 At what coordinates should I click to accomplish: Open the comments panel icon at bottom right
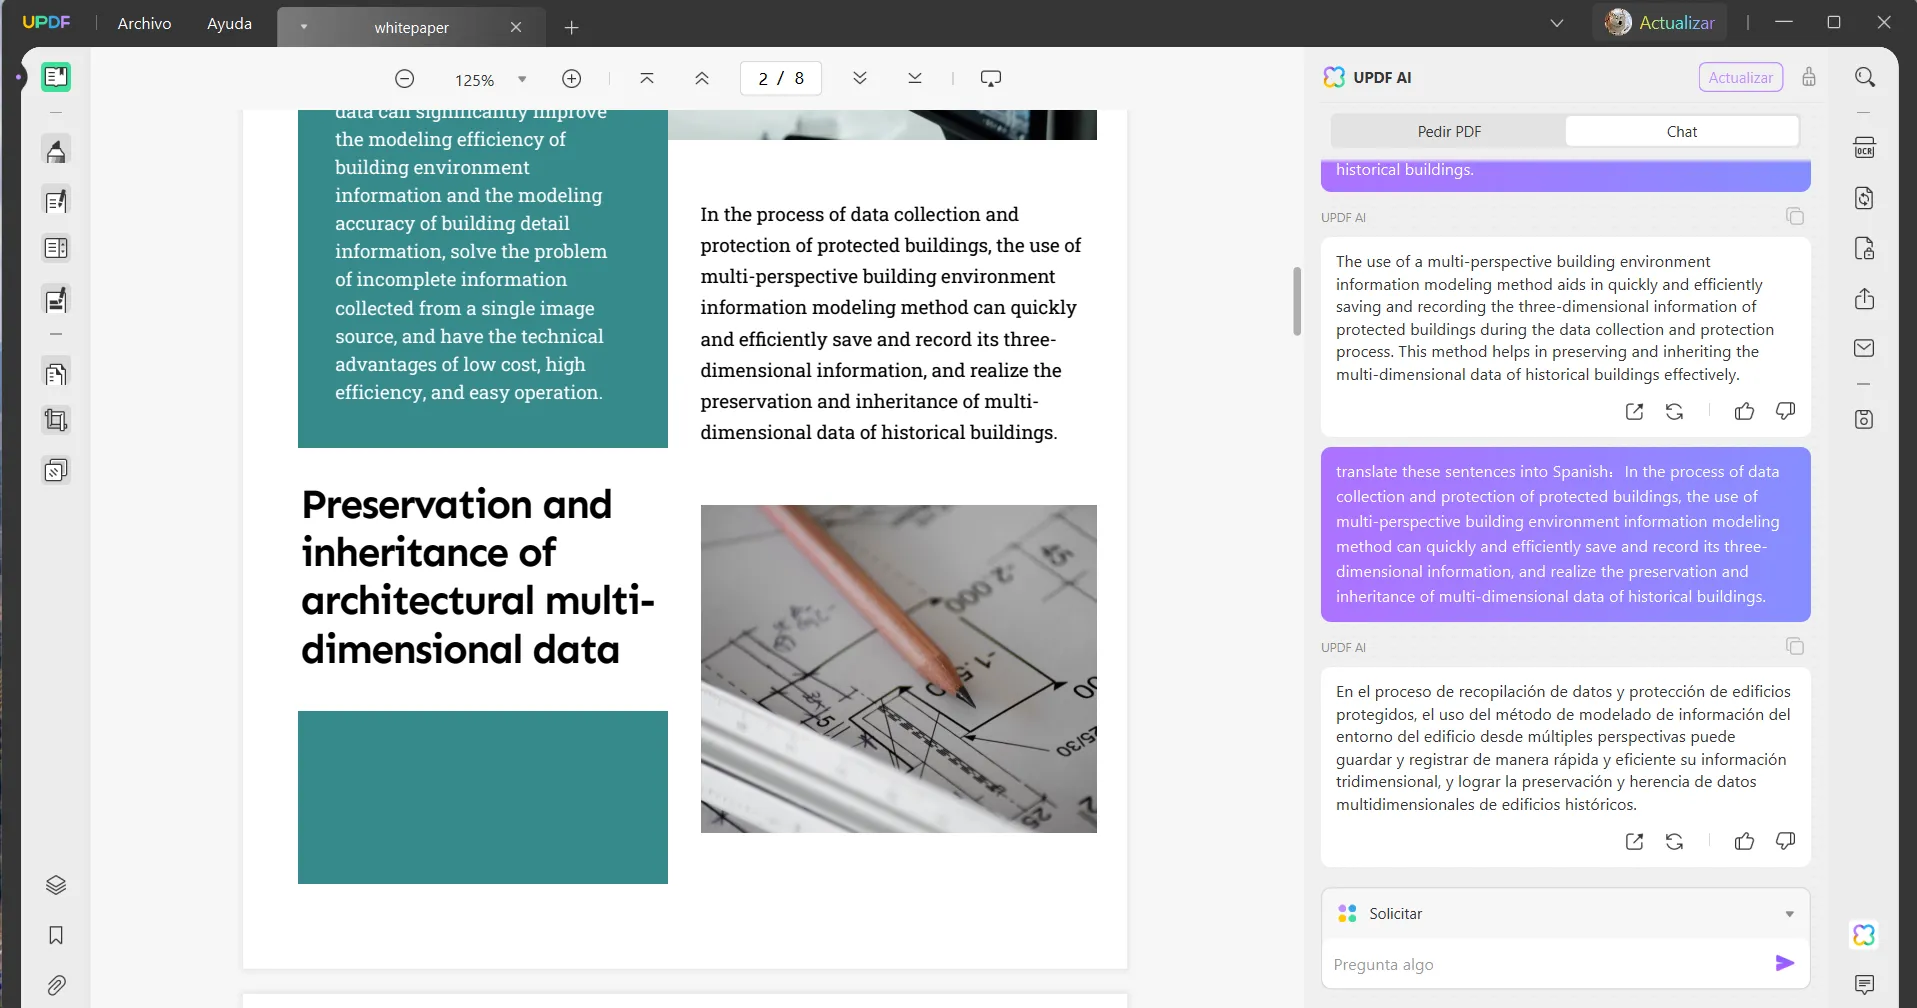(x=1864, y=984)
